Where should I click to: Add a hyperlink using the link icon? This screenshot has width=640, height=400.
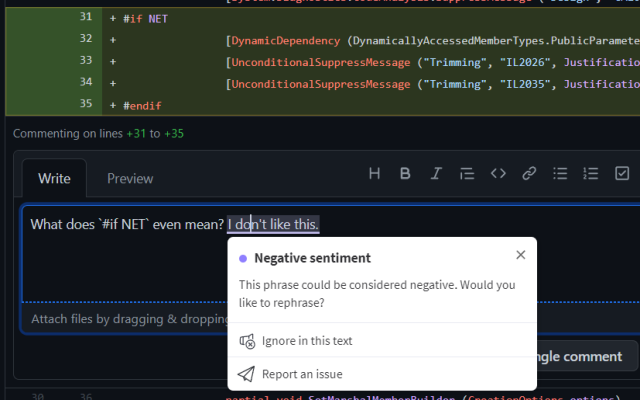pos(529,173)
